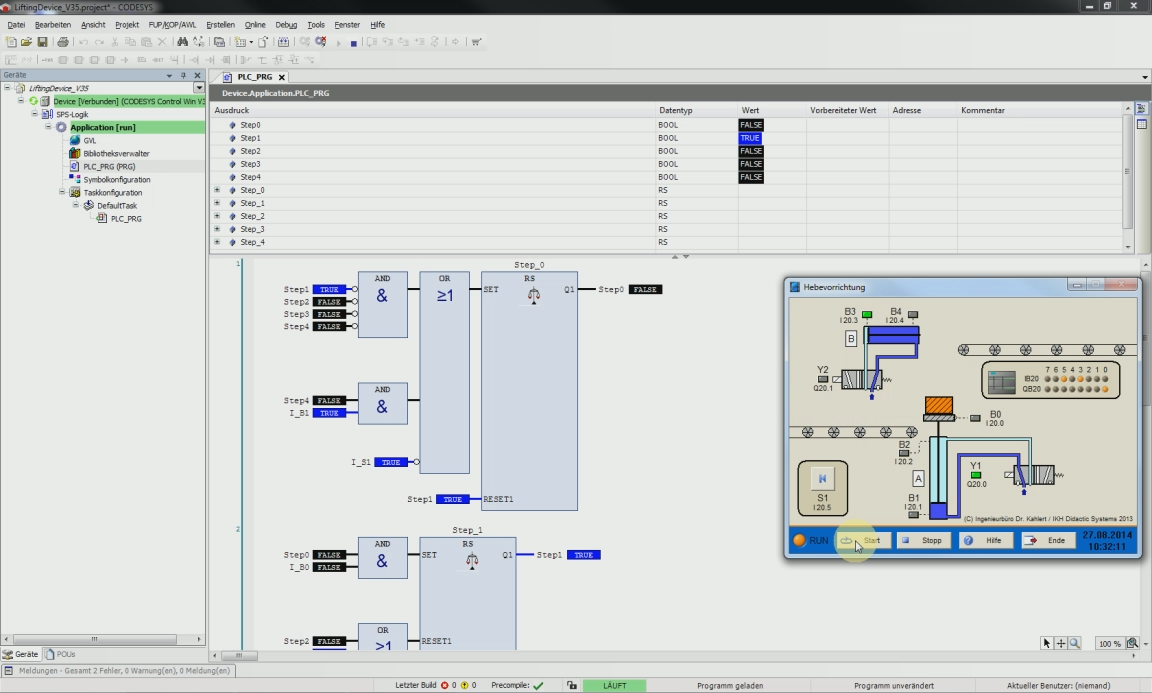Open the Online menu

[255, 24]
